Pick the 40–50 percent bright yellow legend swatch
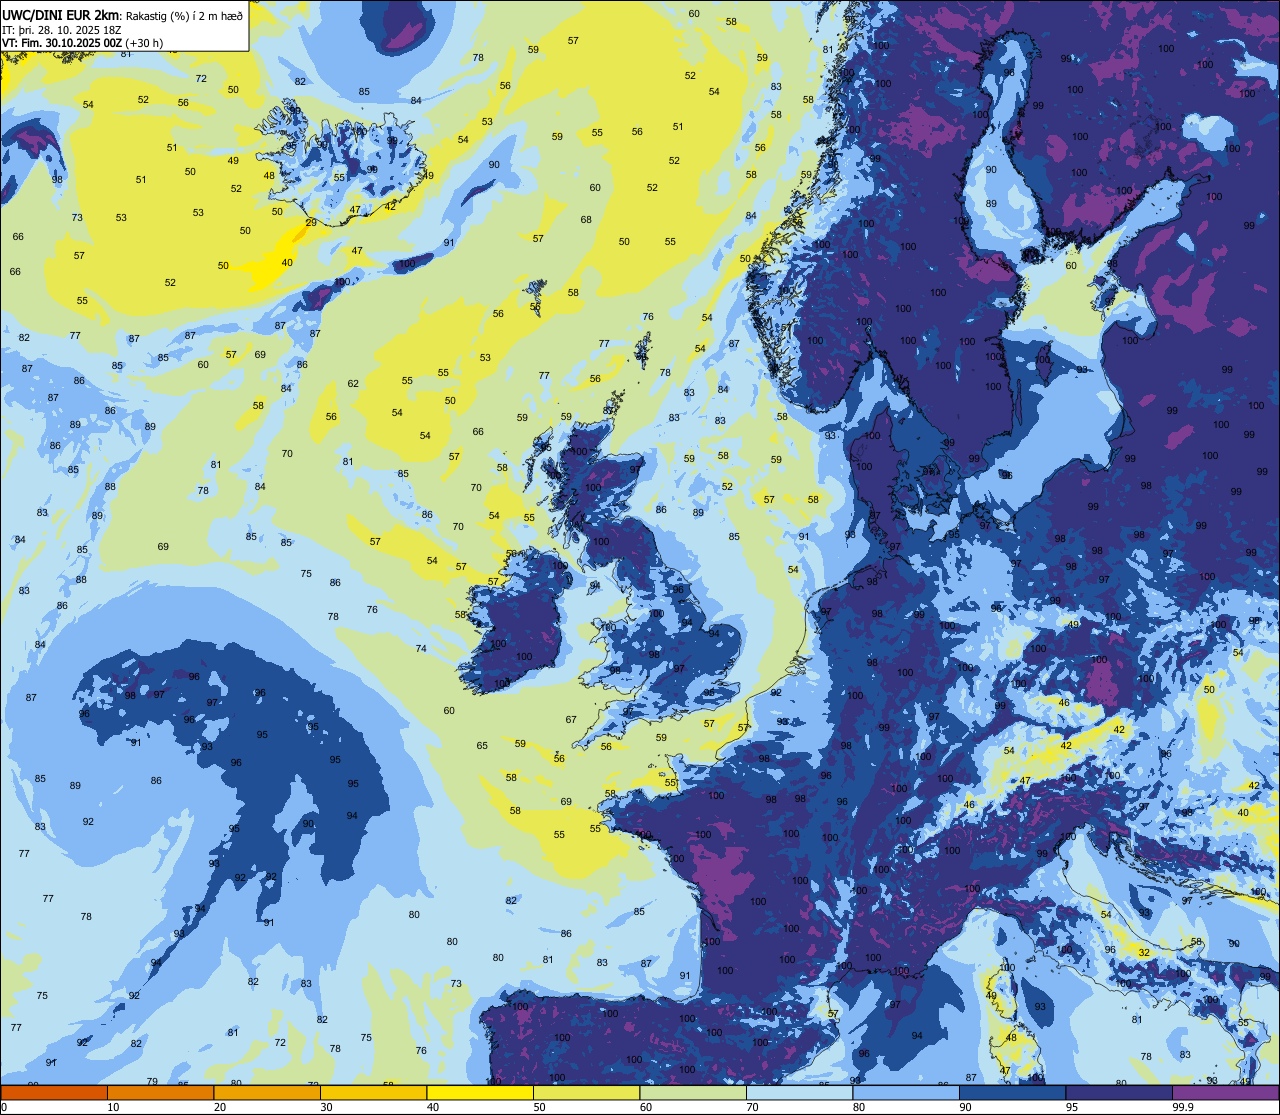1280x1115 pixels. 480,1092
